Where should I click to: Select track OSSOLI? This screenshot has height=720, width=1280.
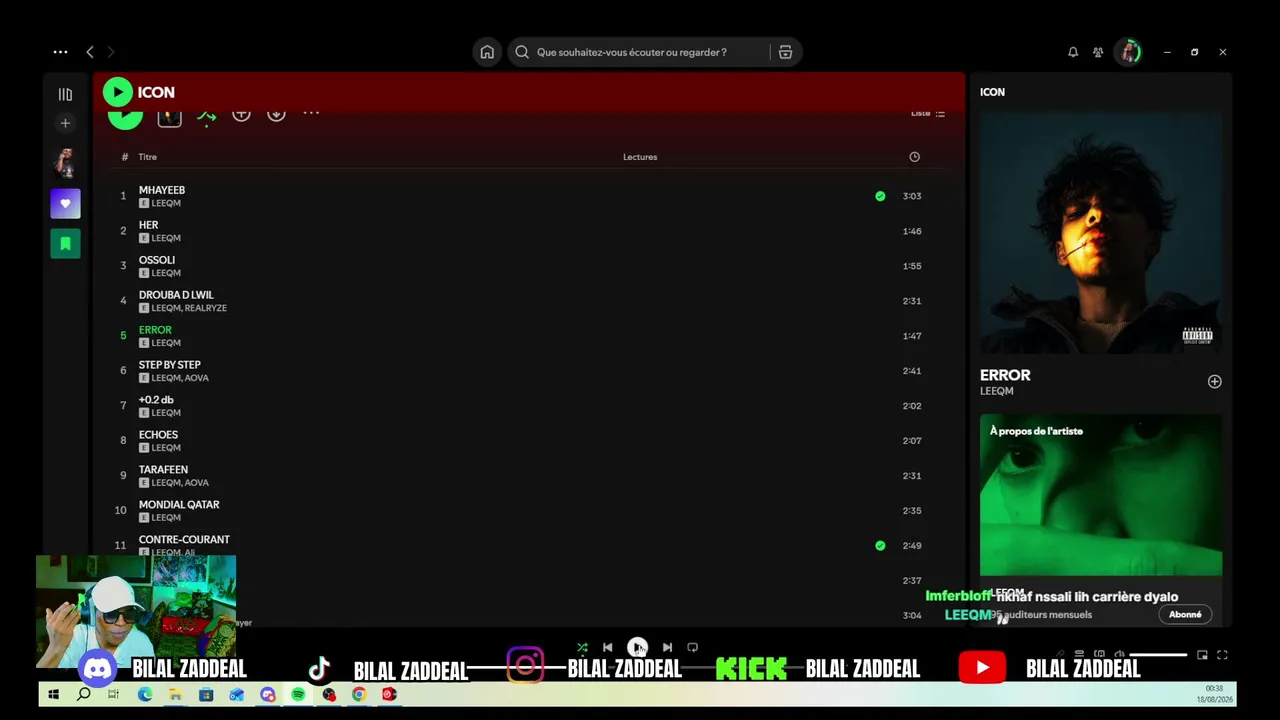pyautogui.click(x=157, y=260)
